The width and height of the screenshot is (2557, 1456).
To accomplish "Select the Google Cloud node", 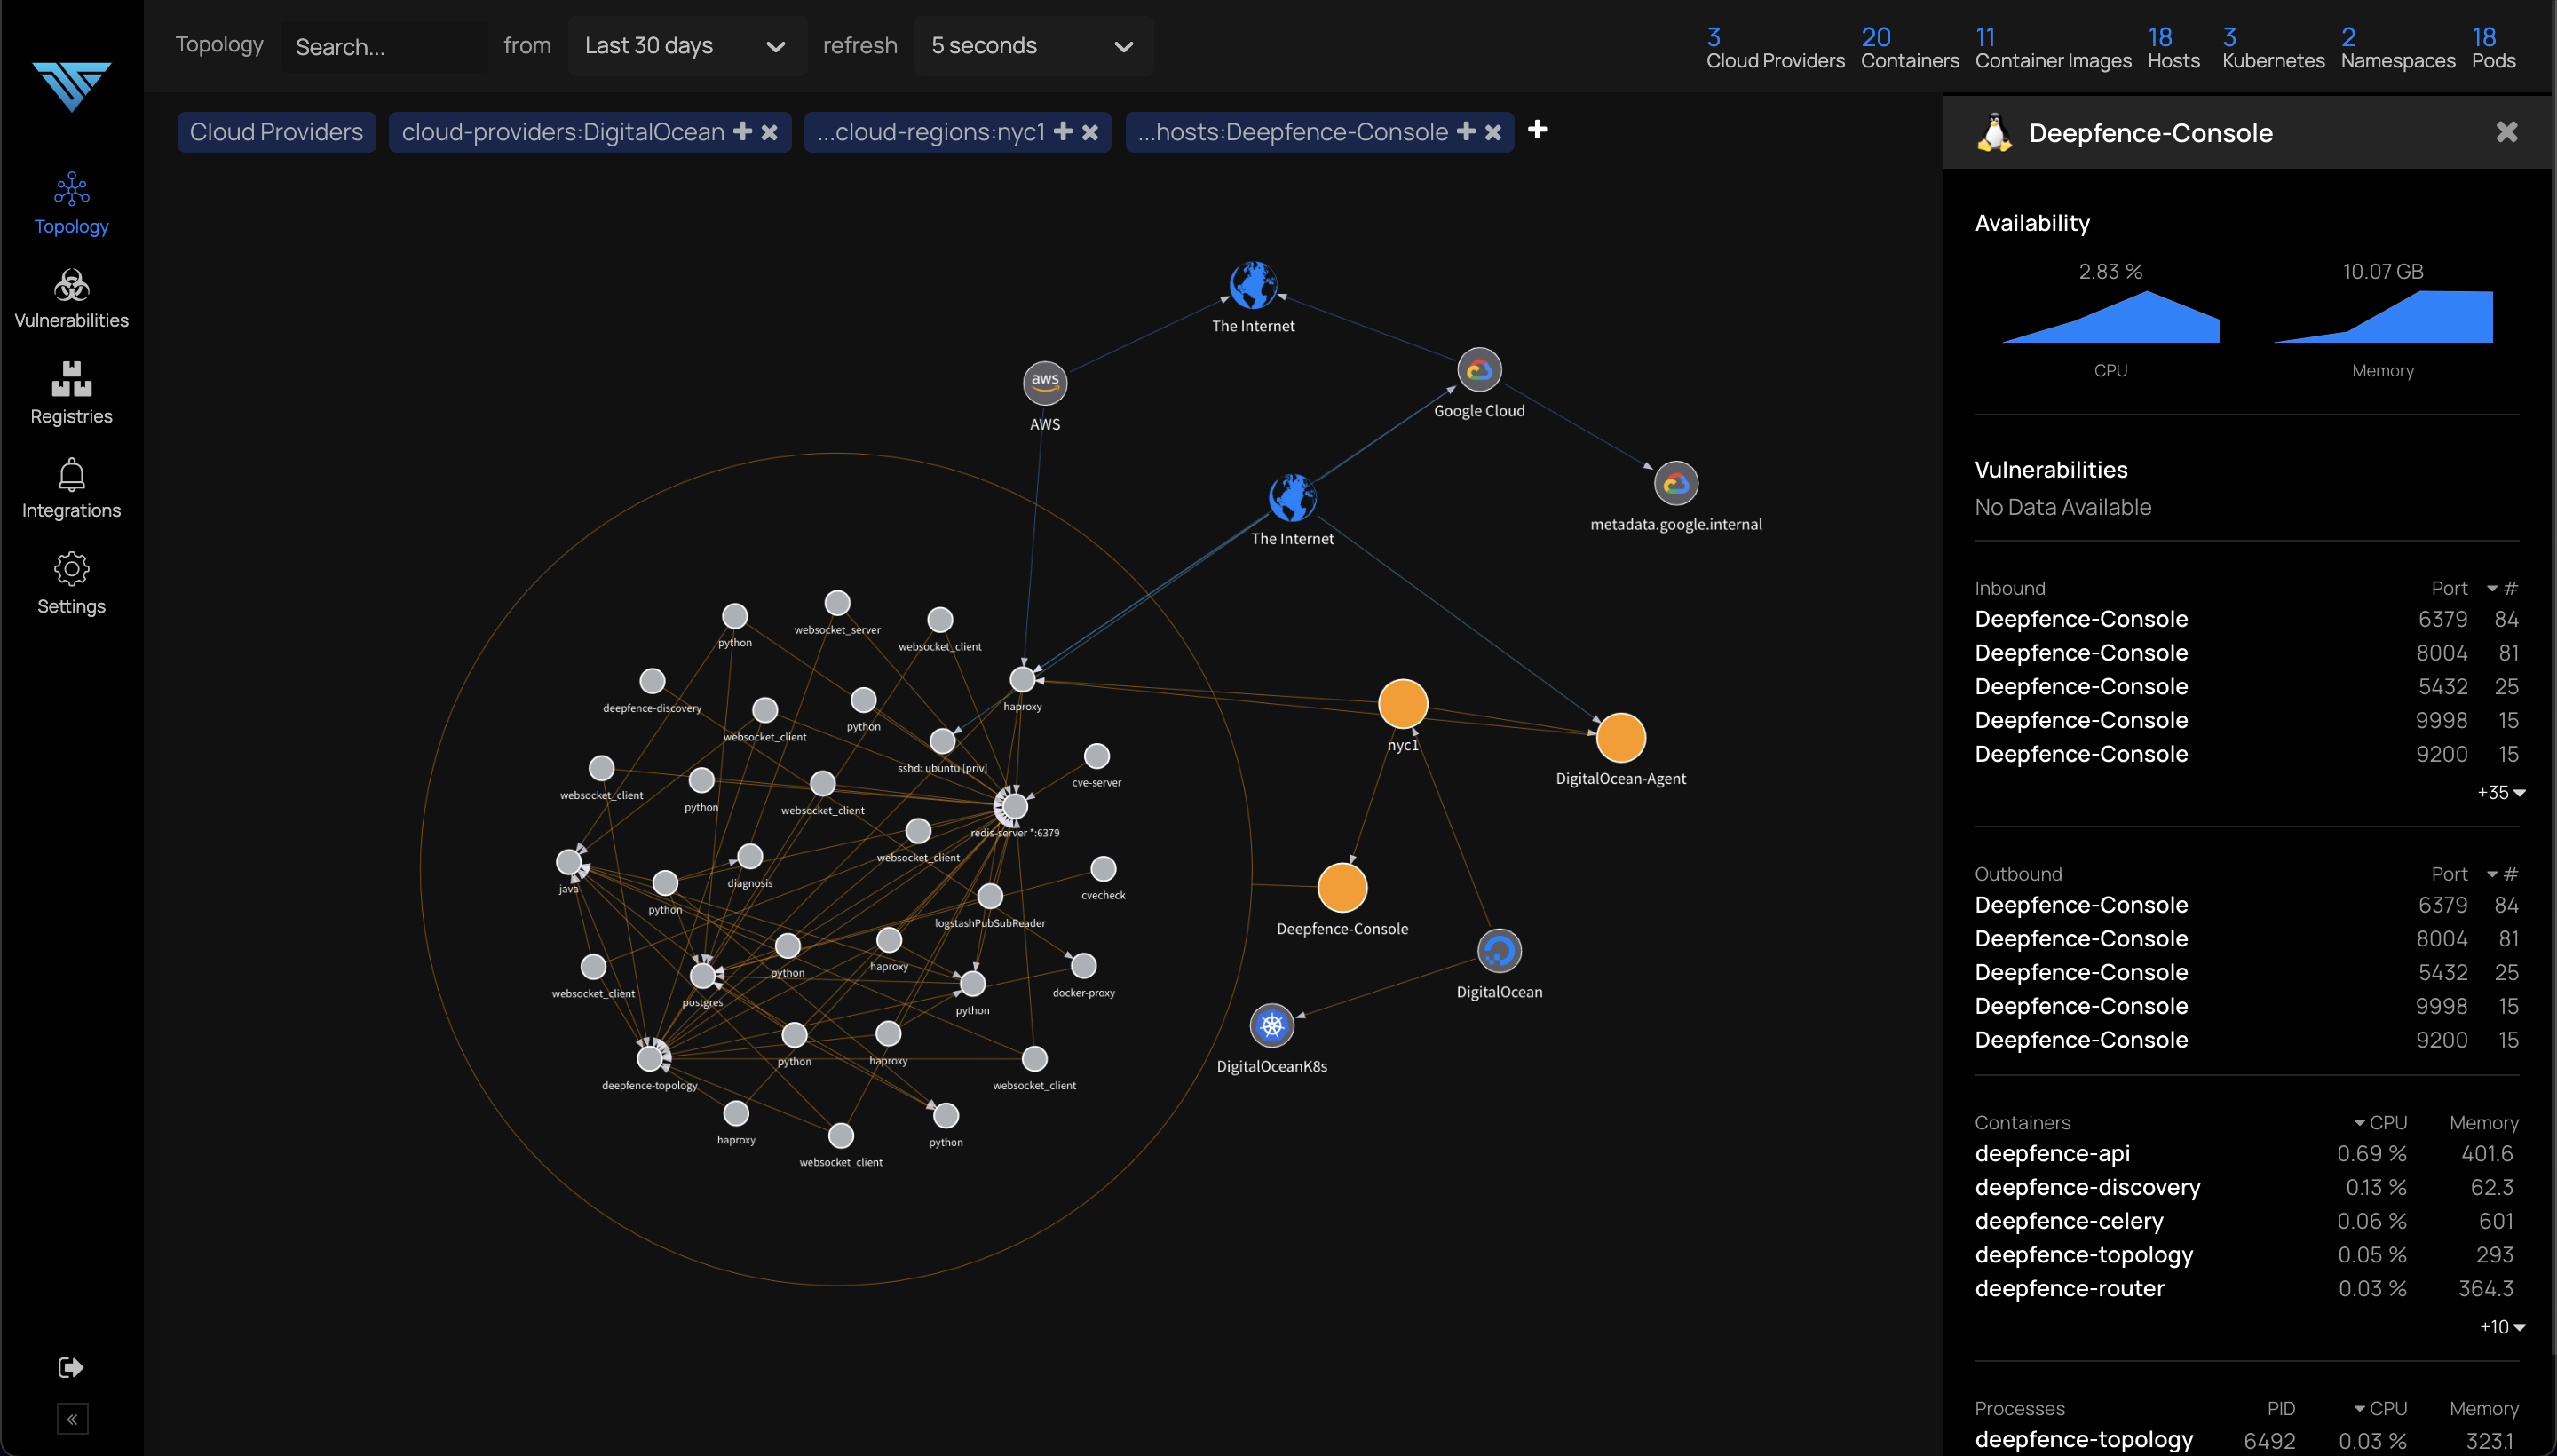I will coord(1479,370).
